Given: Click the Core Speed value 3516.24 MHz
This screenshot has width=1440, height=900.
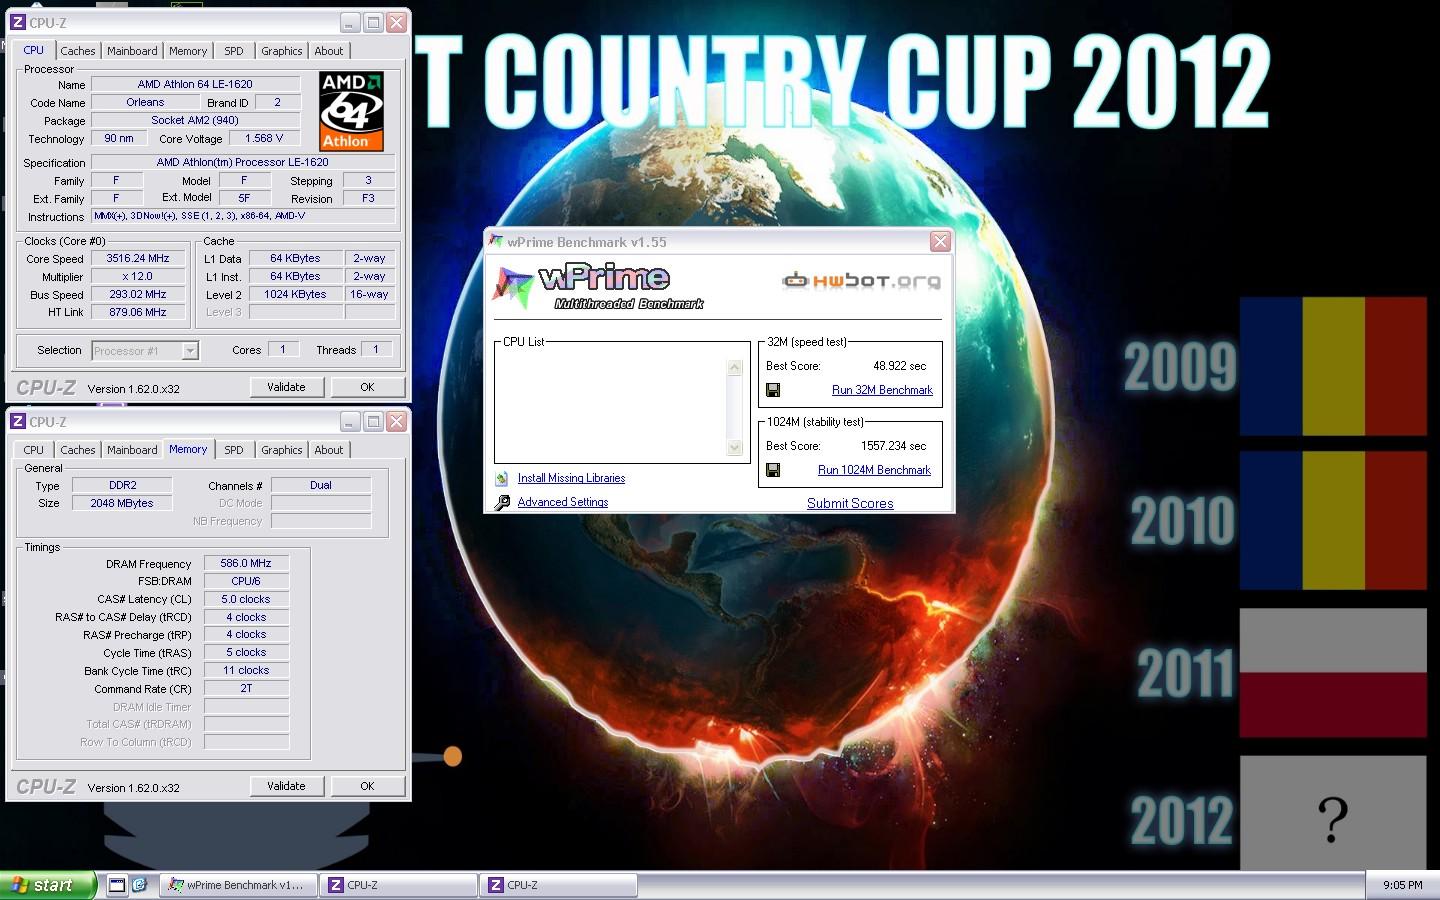Looking at the screenshot, I should (138, 258).
